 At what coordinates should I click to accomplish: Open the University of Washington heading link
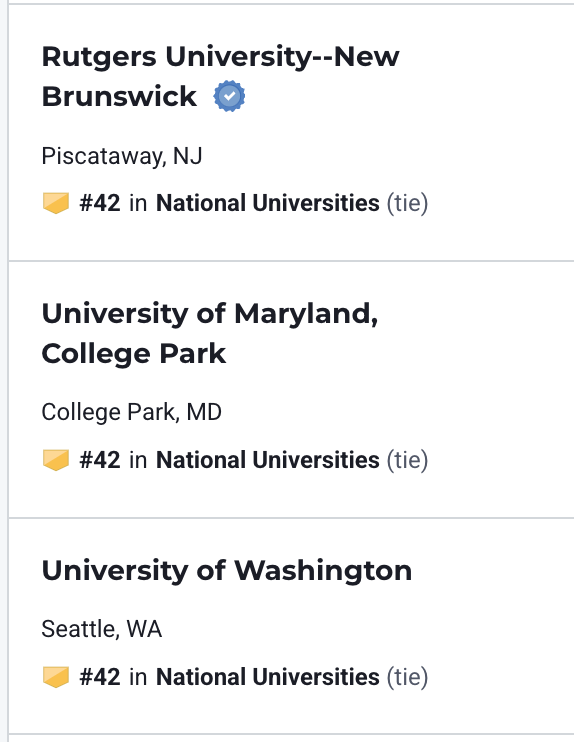pos(227,570)
